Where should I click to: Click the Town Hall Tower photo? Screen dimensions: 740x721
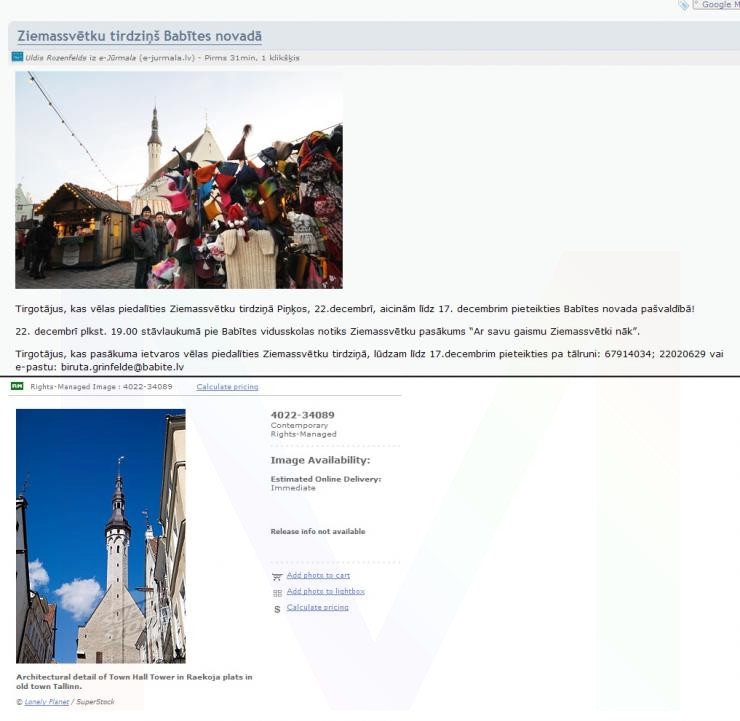100,535
